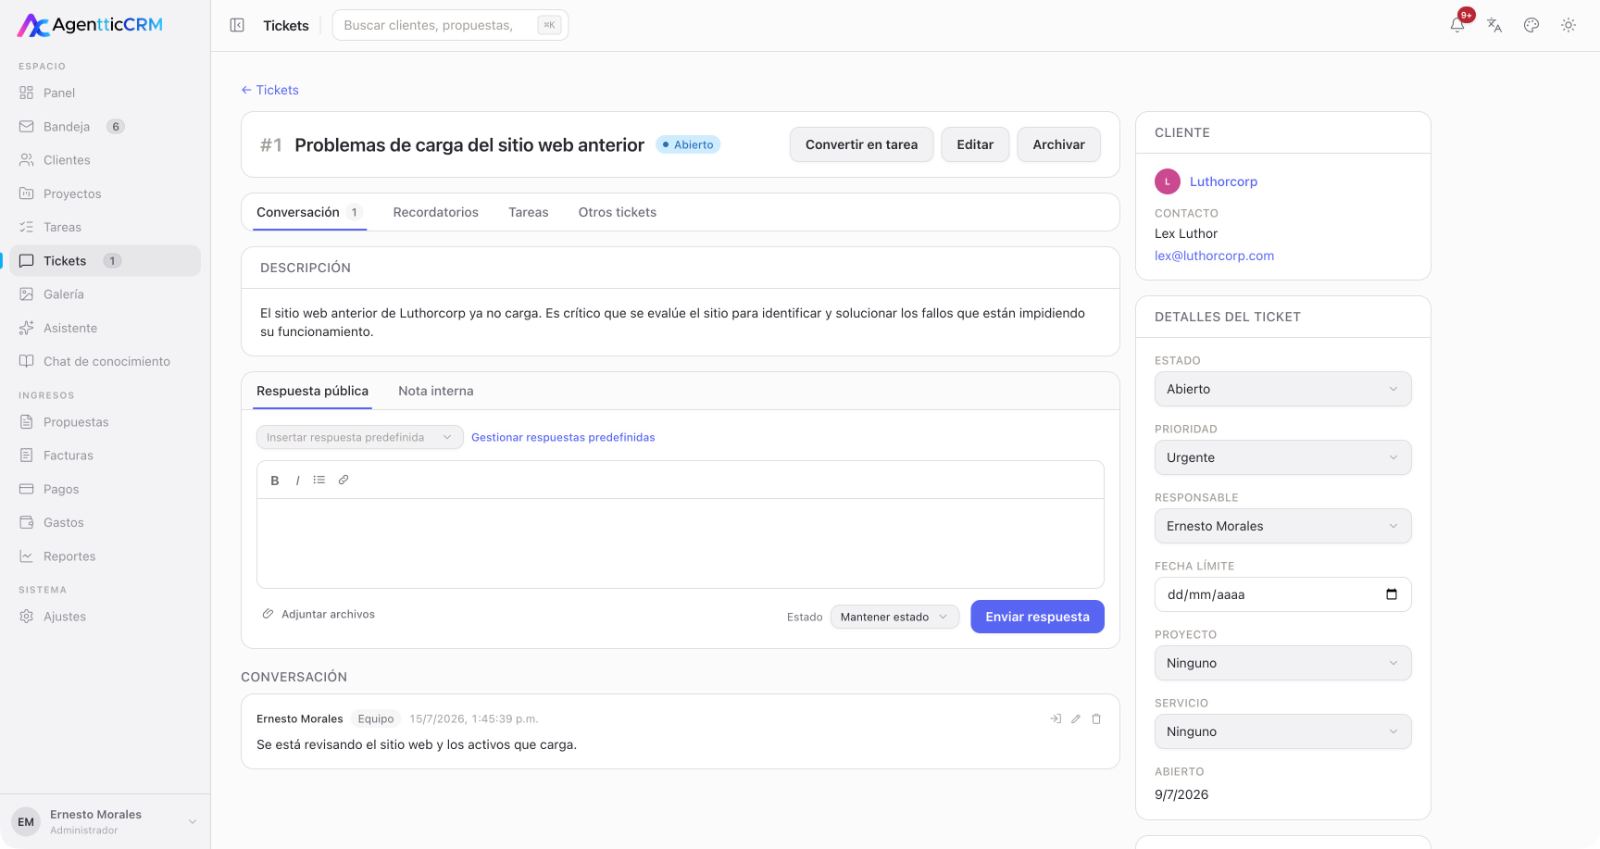Screen dimensions: 1600x849
Task: Open Gastos in the sidebar
Action: (105, 522)
